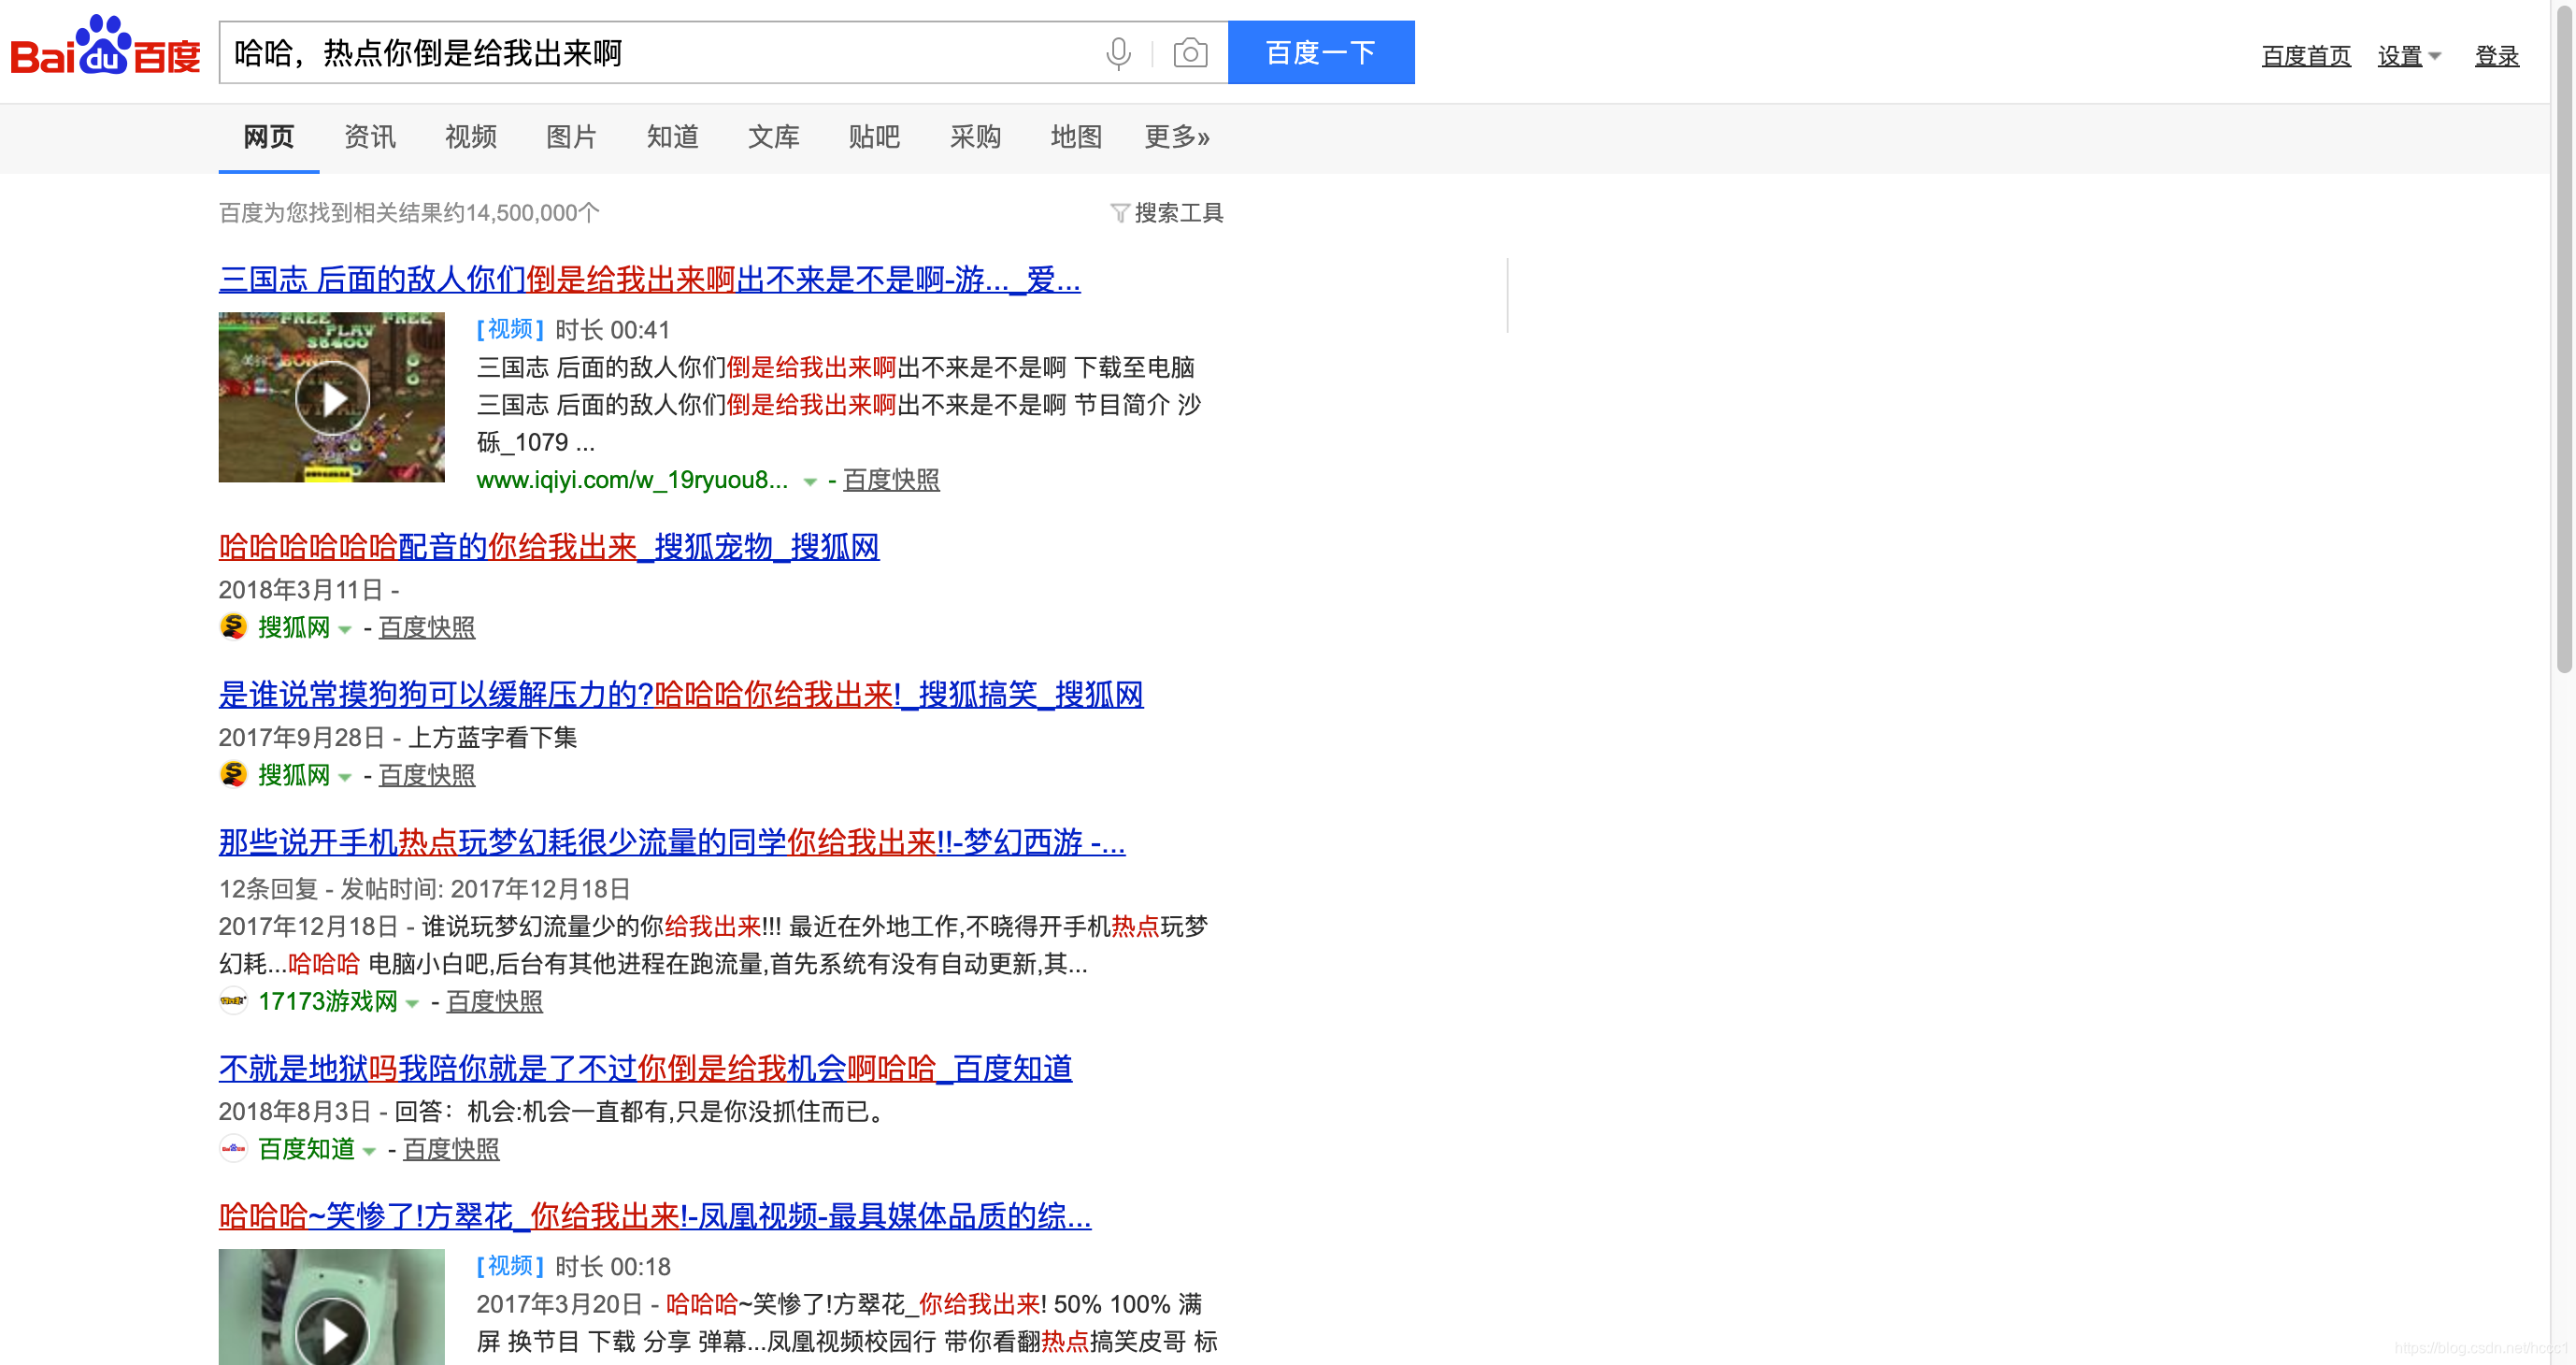Open the 哈哈哈哈哈哈配音的你给我出来 result

tap(549, 547)
